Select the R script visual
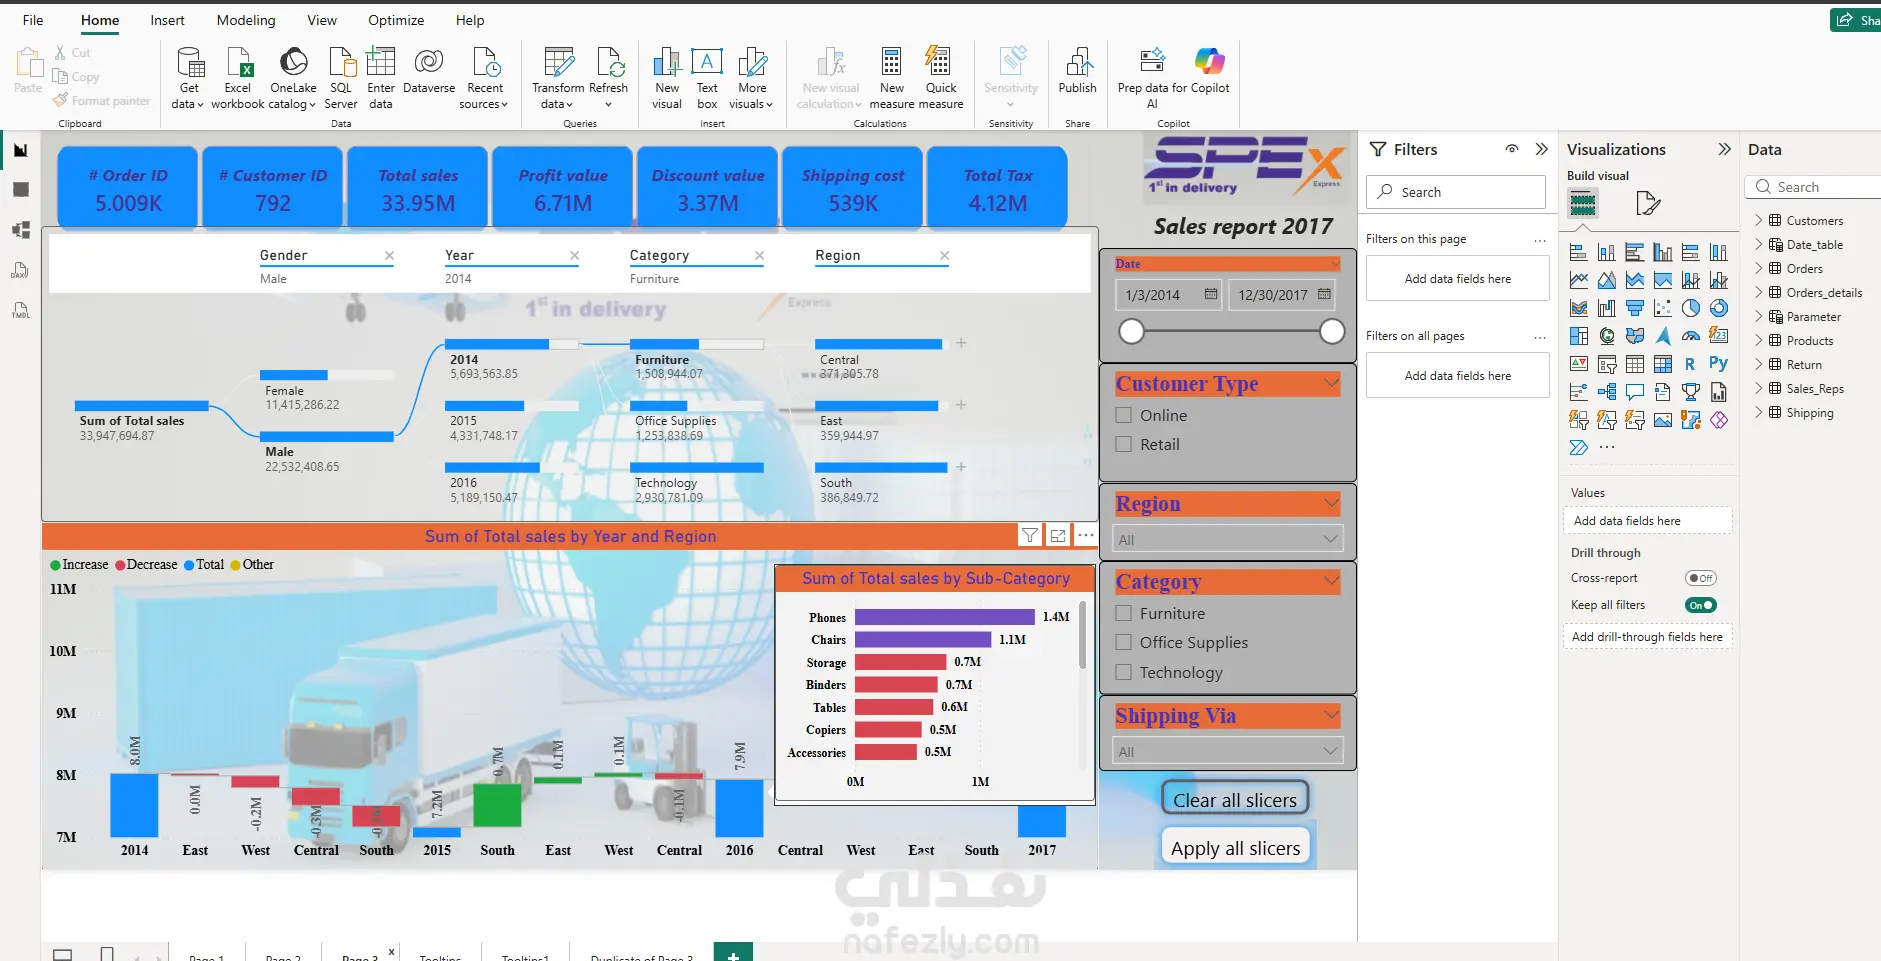The height and width of the screenshot is (961, 1881). 1690,364
